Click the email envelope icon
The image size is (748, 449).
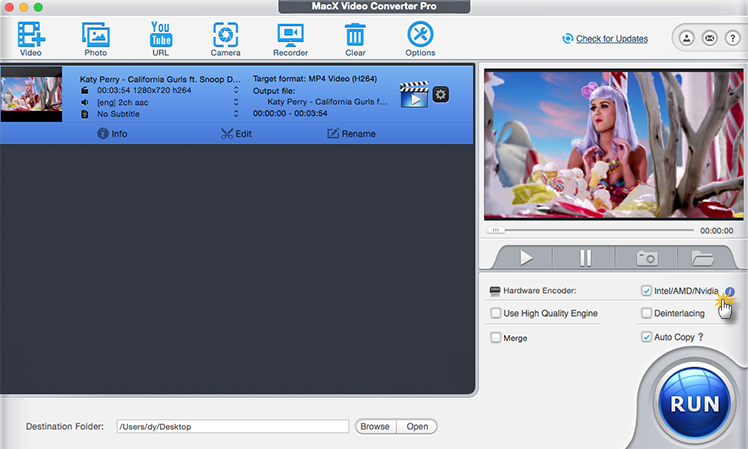pyautogui.click(x=709, y=38)
